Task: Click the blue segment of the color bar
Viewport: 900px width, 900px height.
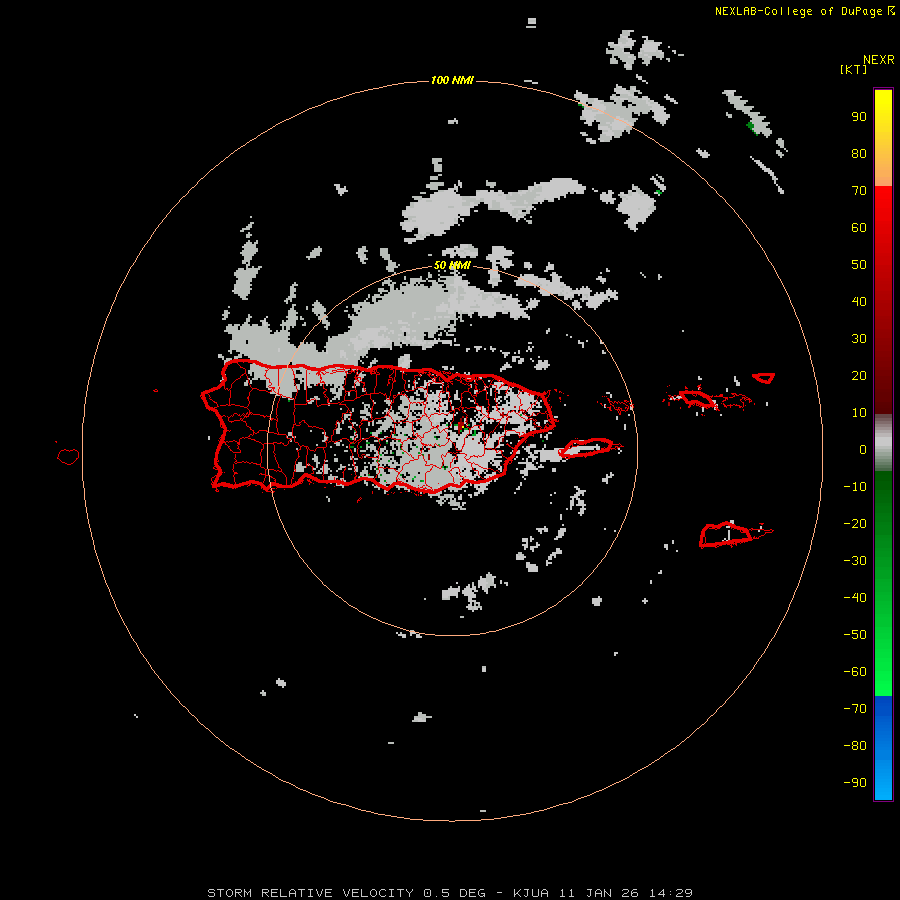Action: tap(883, 747)
